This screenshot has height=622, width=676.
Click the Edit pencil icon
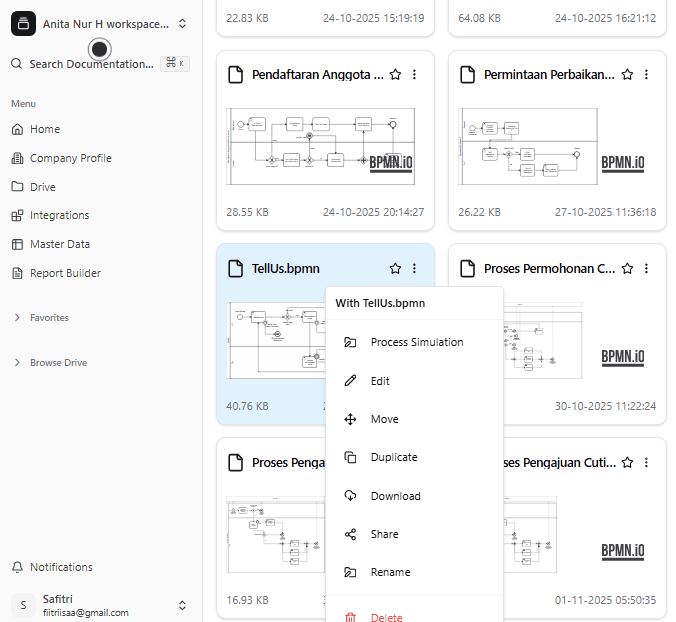[x=350, y=381]
